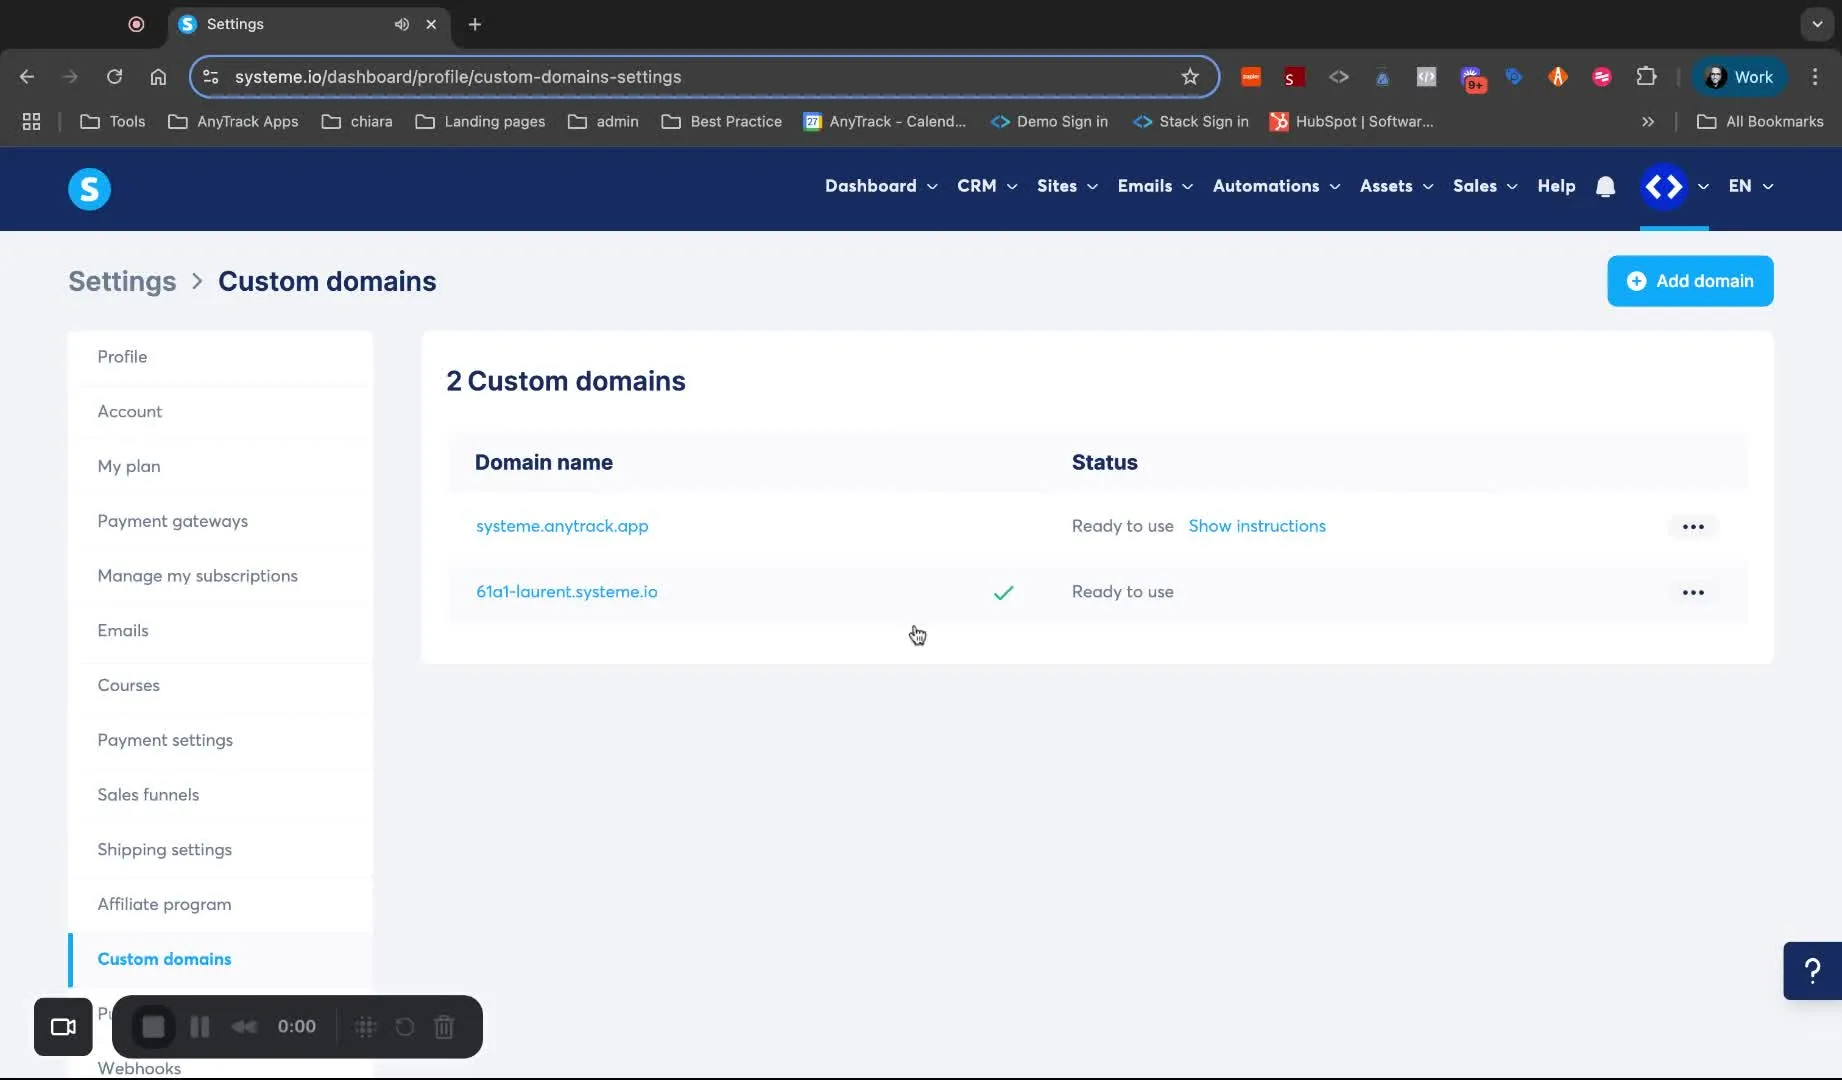Image resolution: width=1842 pixels, height=1080 pixels.
Task: Open the HubSpot bookmark
Action: (x=1351, y=121)
